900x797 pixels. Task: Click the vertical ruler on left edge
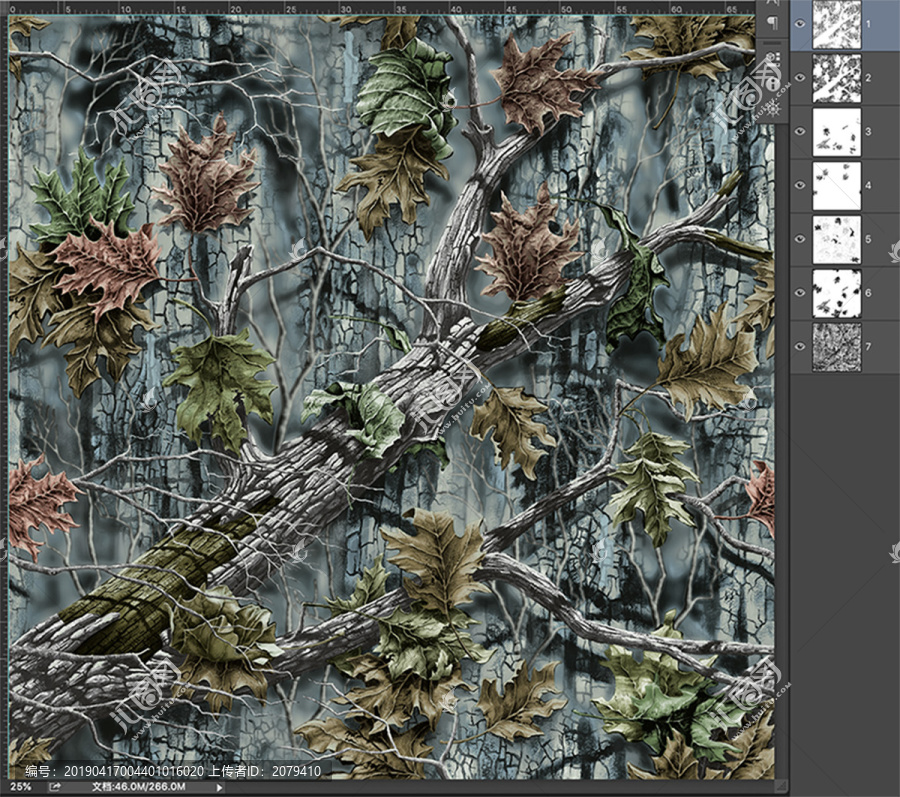3,396
